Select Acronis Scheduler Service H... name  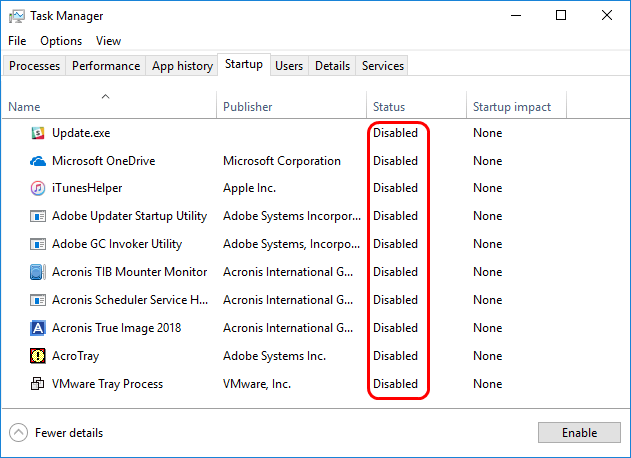130,300
